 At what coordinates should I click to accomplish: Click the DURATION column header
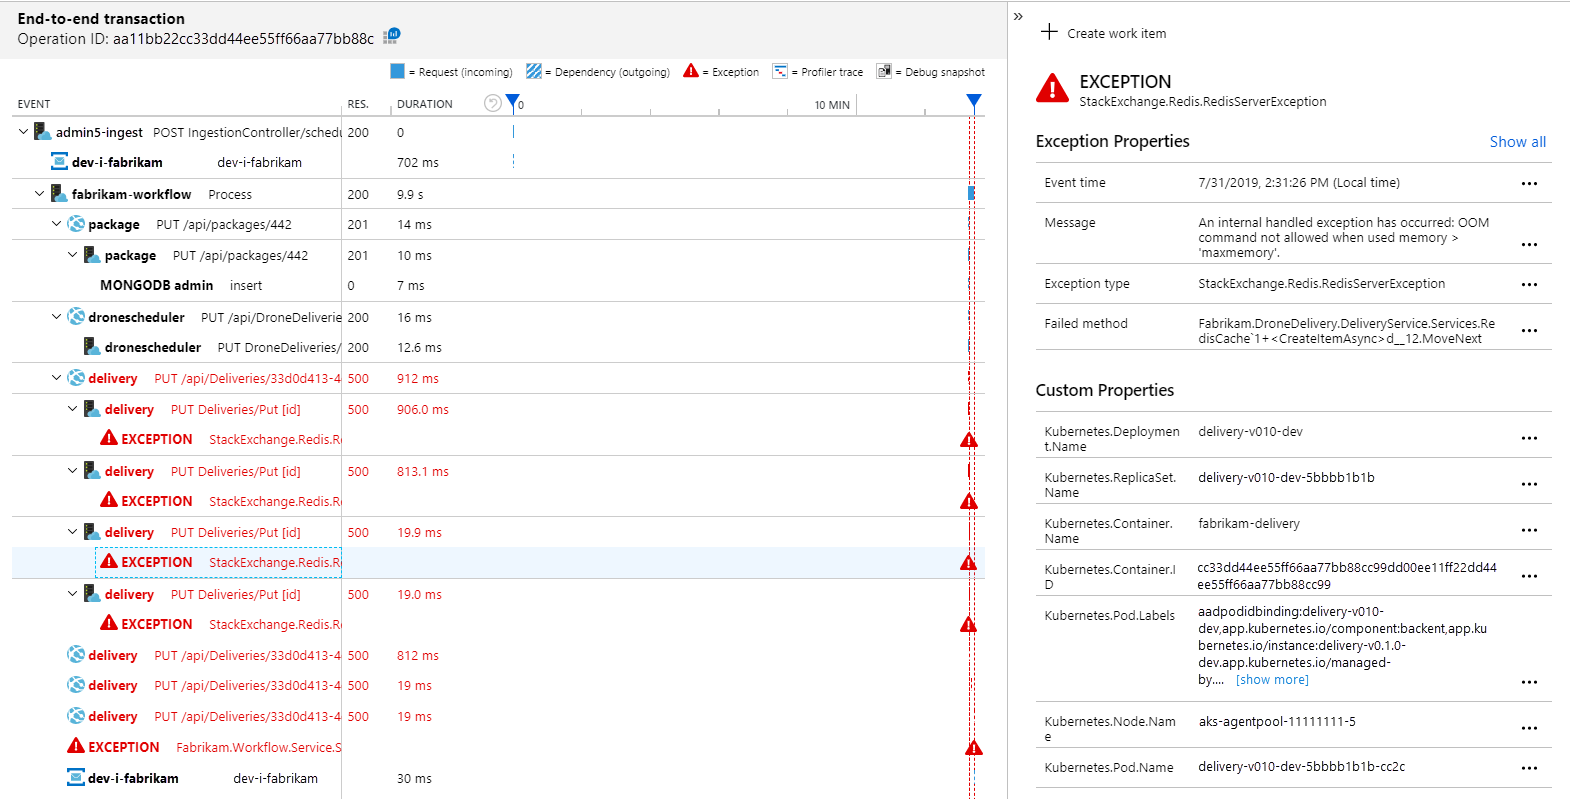point(425,104)
